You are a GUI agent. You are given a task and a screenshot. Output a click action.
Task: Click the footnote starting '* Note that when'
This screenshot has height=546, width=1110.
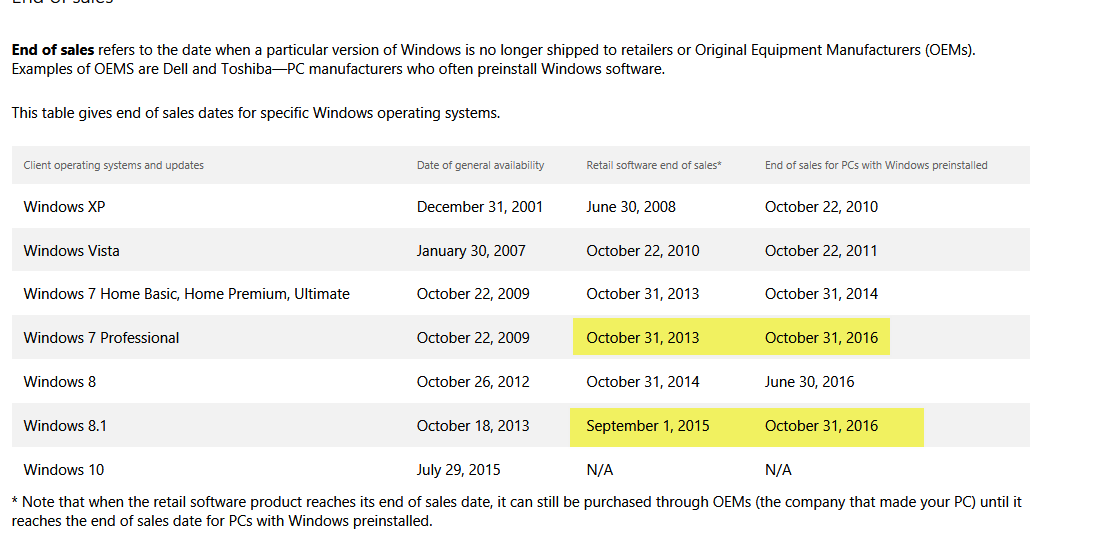[x=517, y=511]
